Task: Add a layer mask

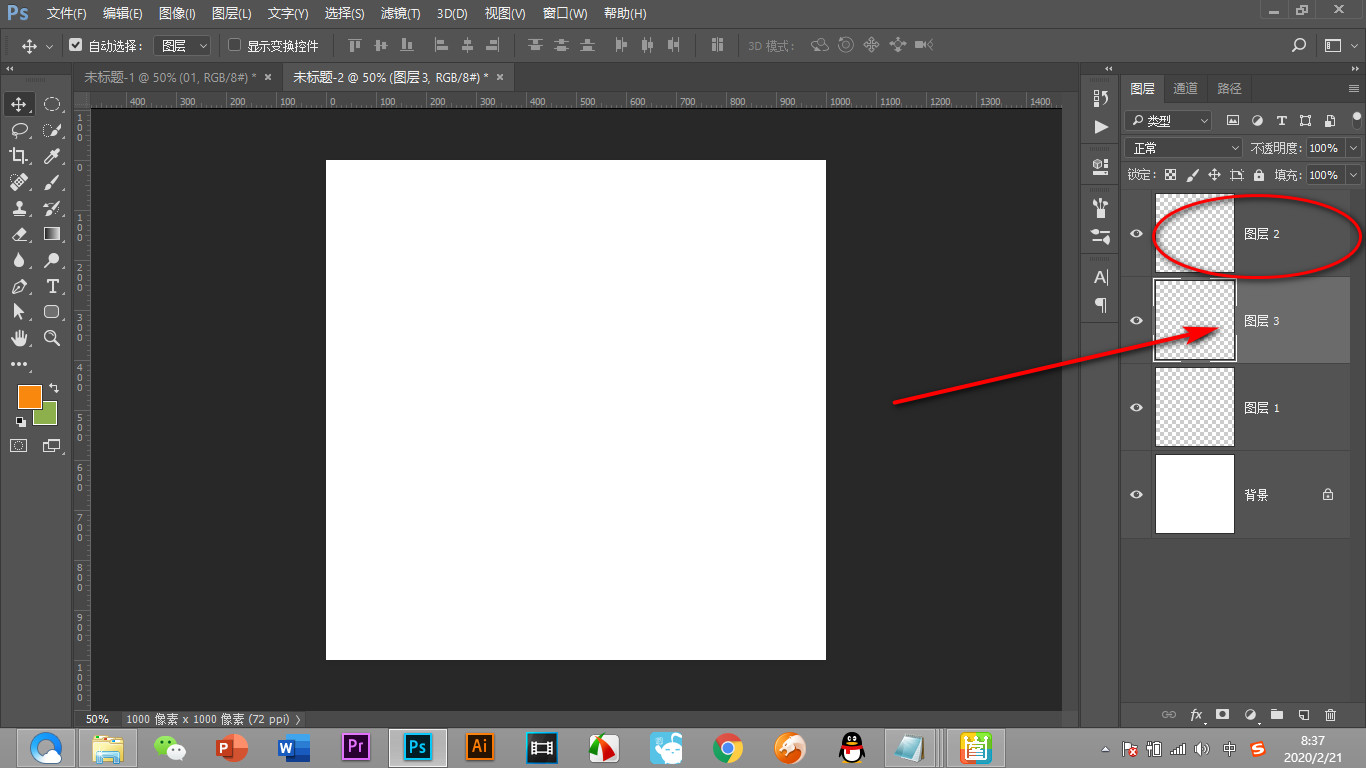Action: pos(1222,715)
